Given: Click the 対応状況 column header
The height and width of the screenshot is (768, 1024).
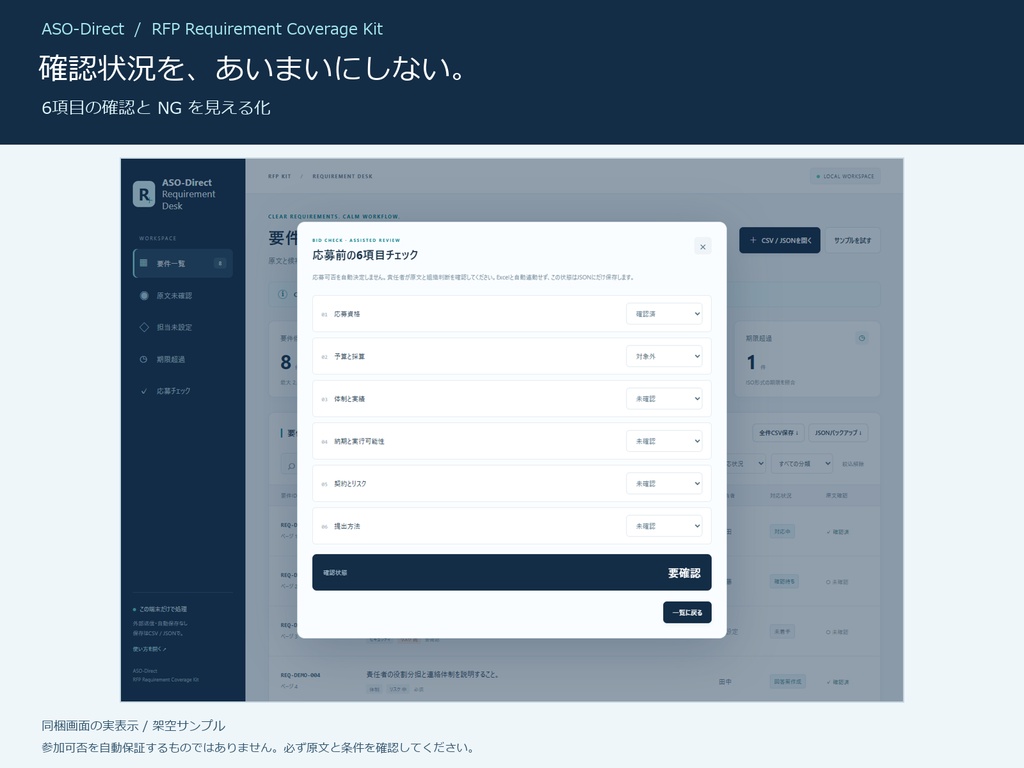Looking at the screenshot, I should coord(780,496).
